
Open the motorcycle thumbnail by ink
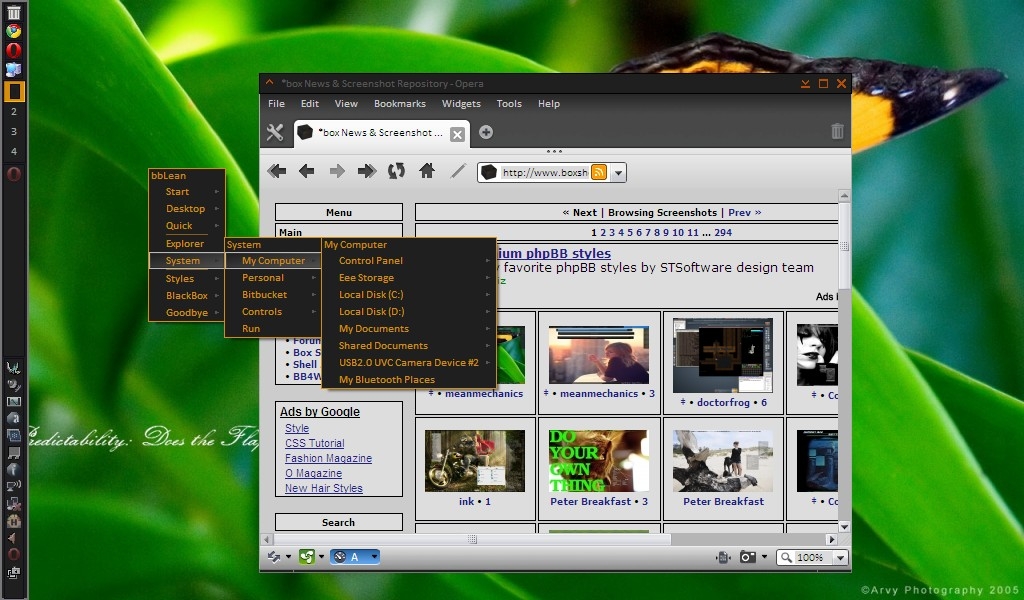475,460
